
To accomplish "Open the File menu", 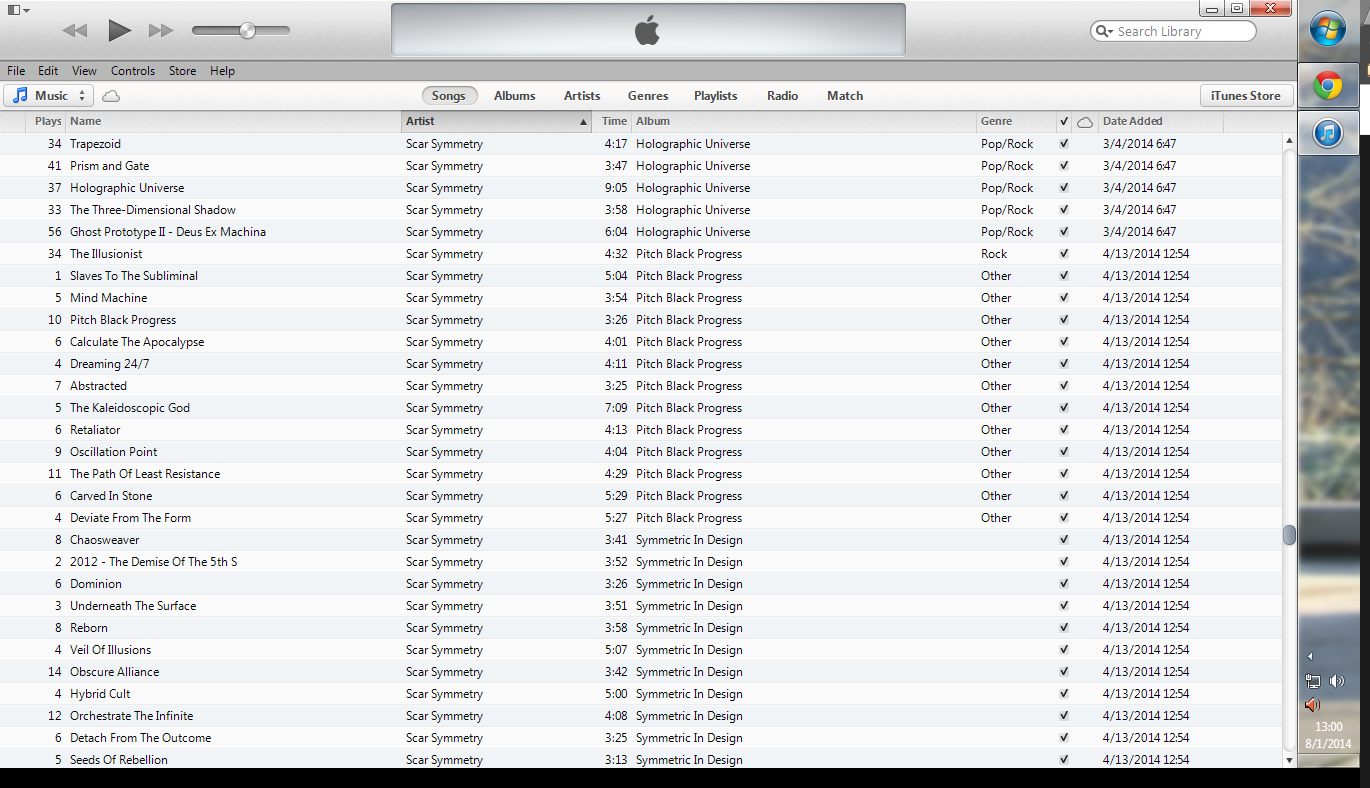I will click(16, 71).
